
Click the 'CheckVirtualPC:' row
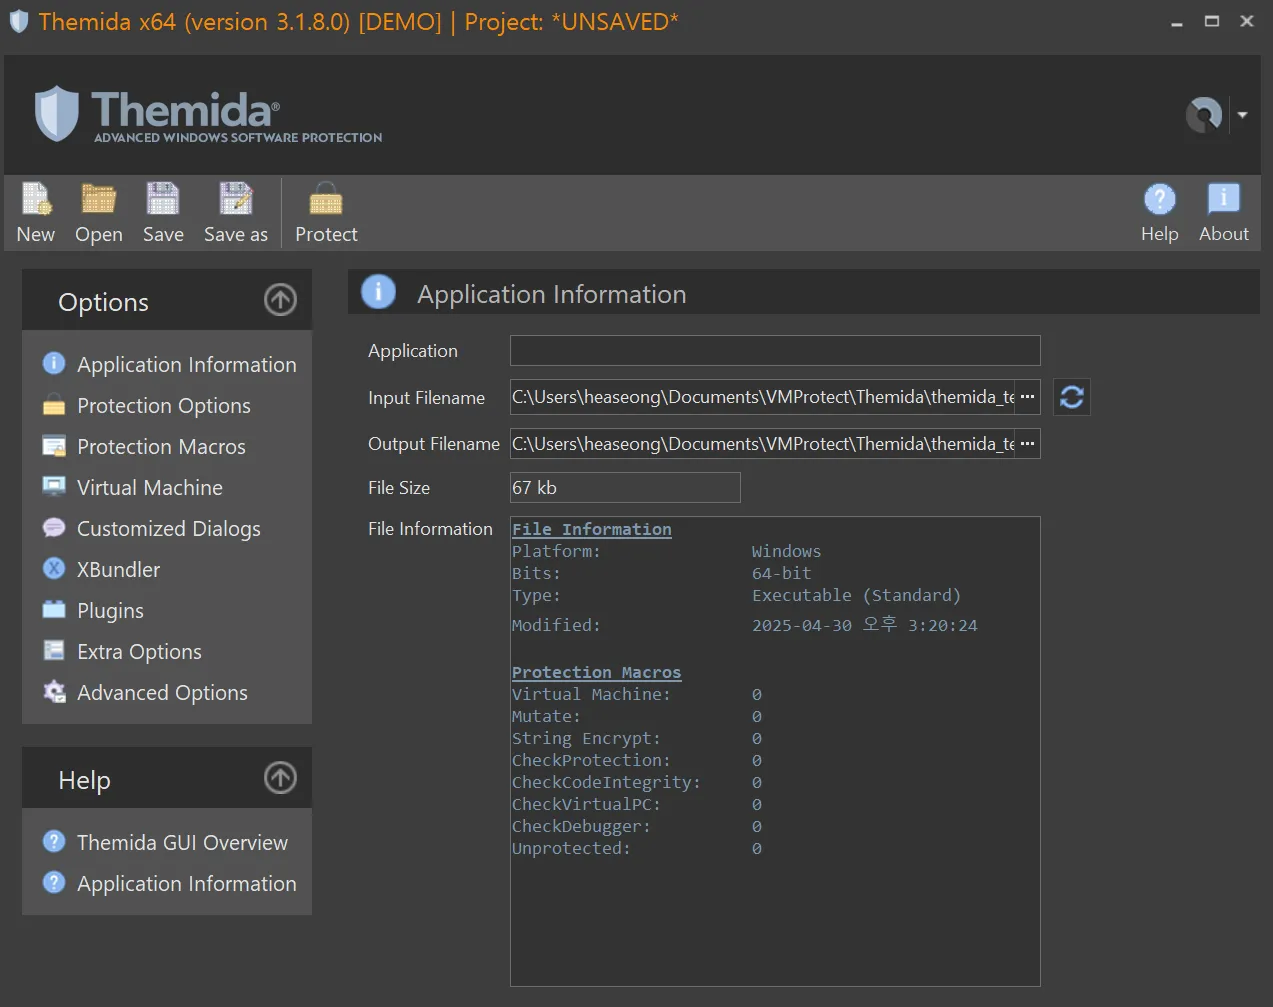637,804
